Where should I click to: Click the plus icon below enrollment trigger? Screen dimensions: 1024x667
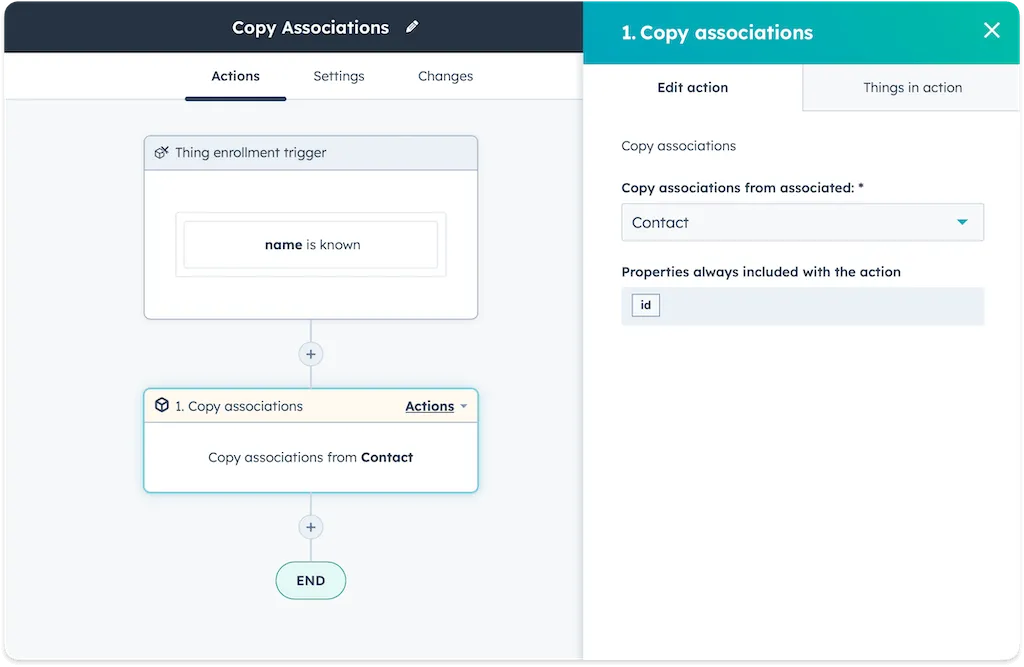pyautogui.click(x=311, y=354)
